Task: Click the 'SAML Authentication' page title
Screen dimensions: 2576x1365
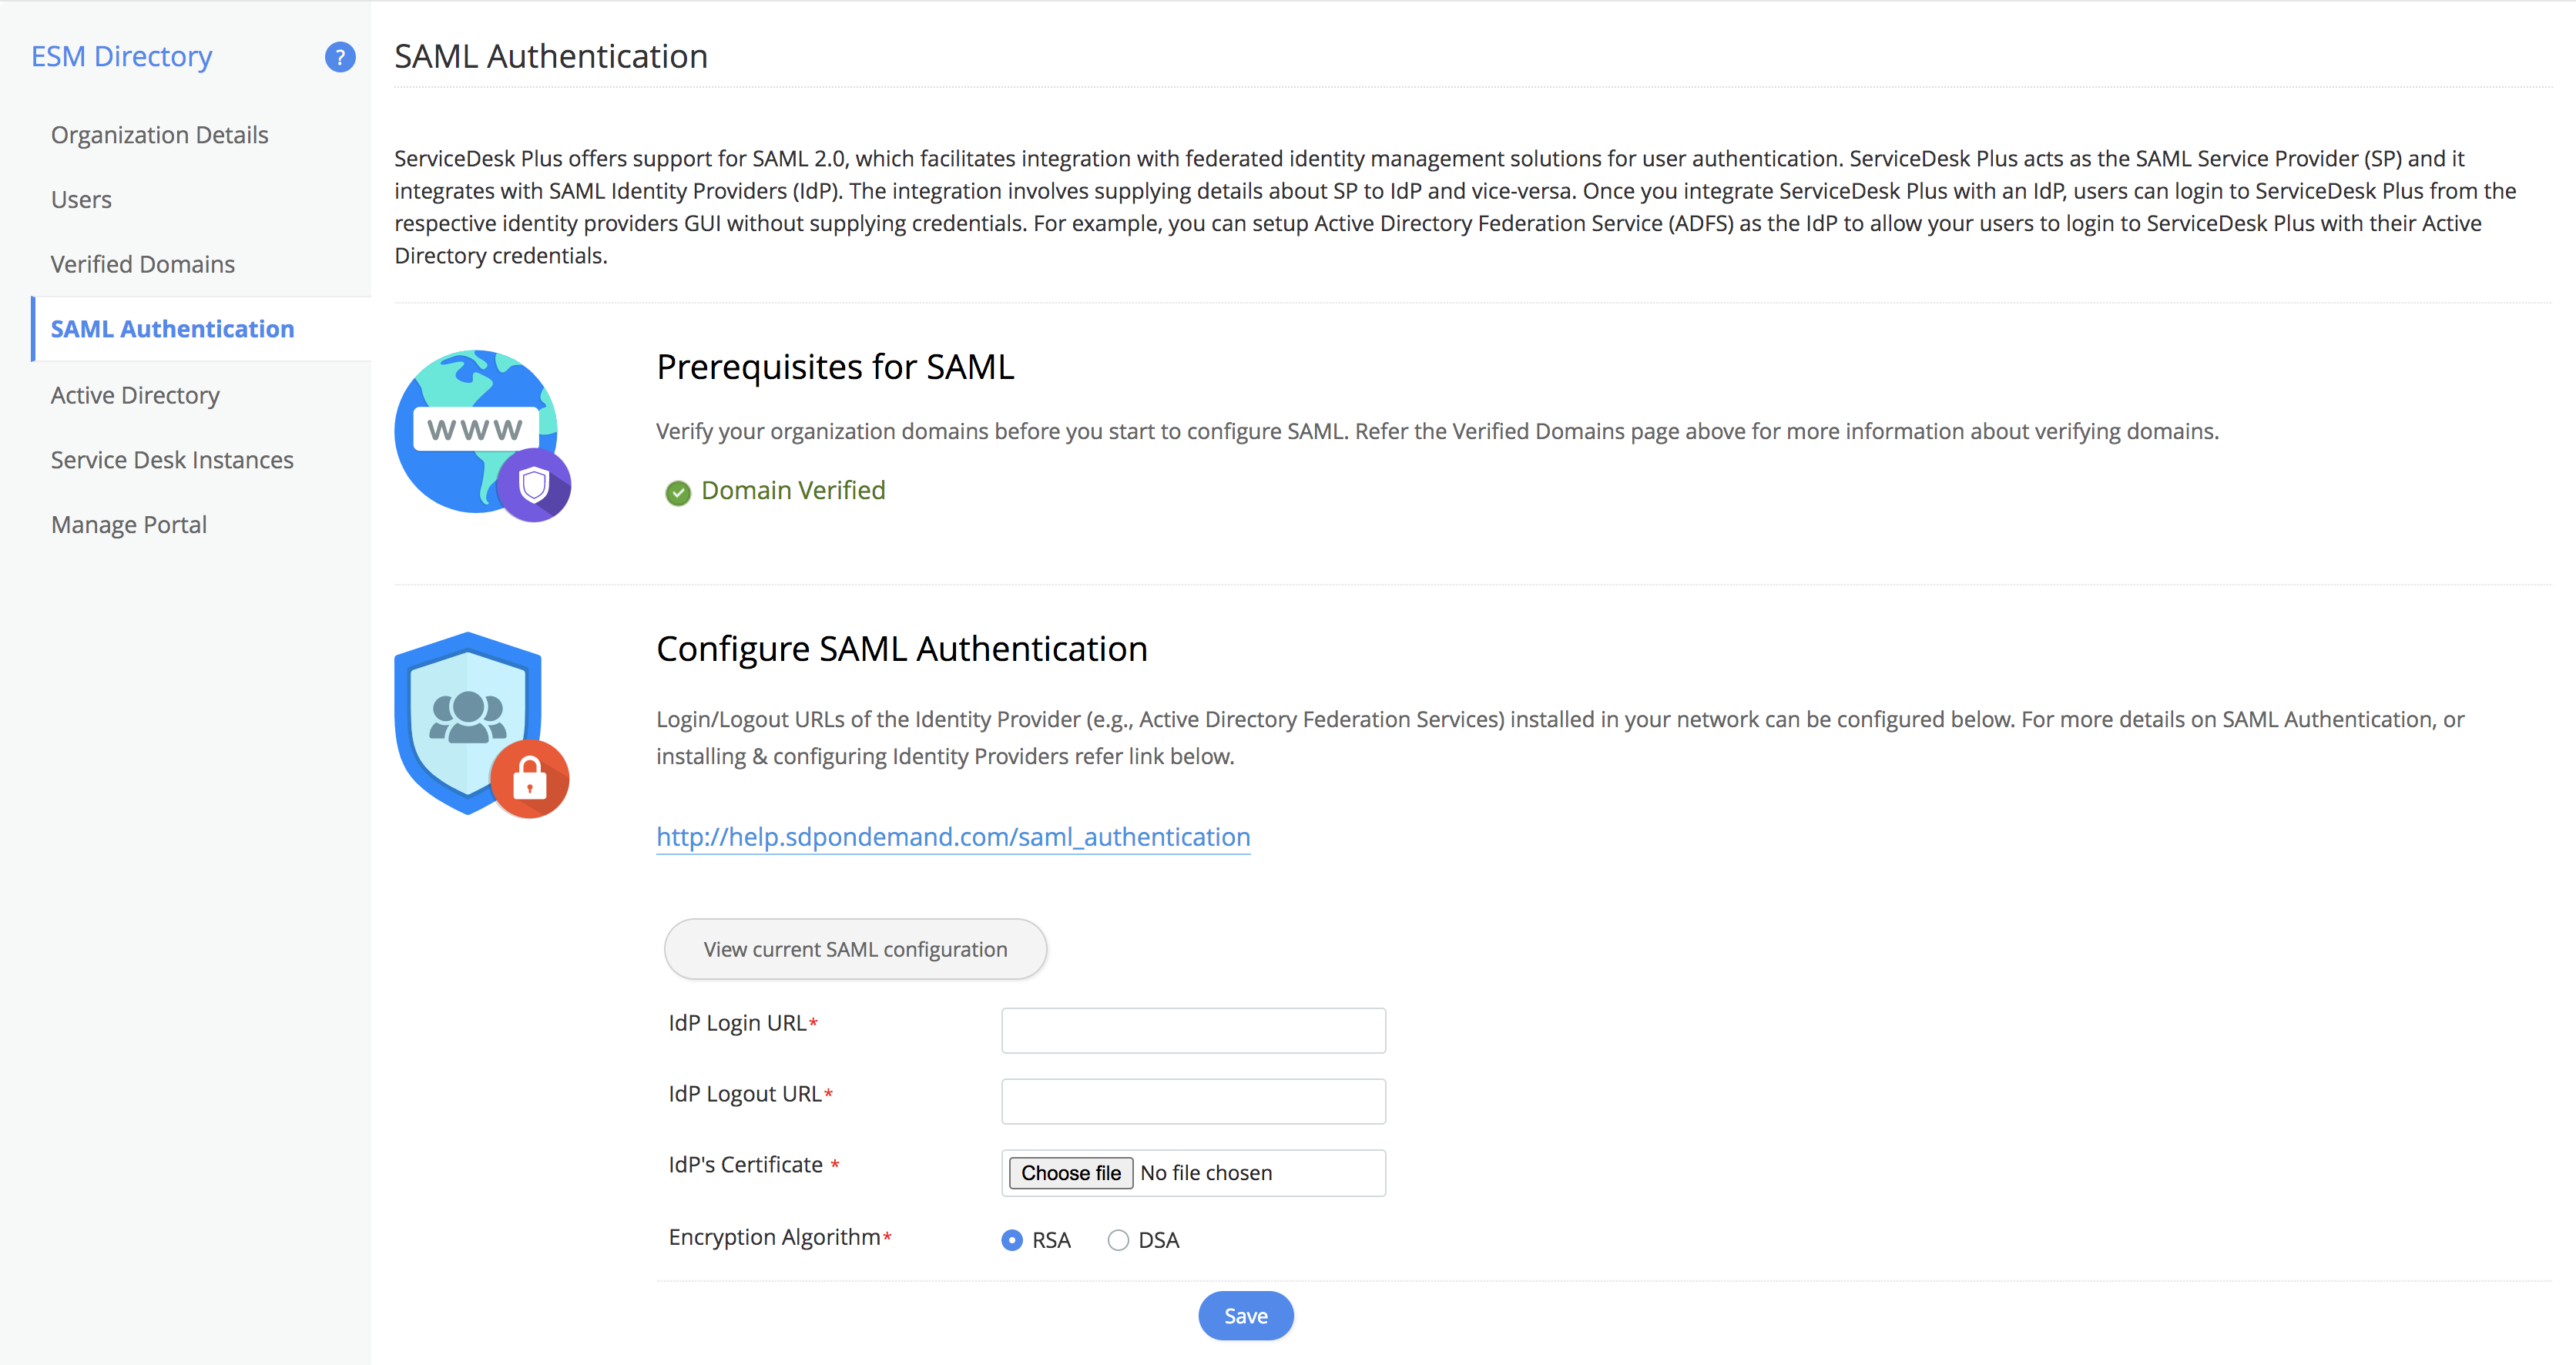Action: pos(551,56)
